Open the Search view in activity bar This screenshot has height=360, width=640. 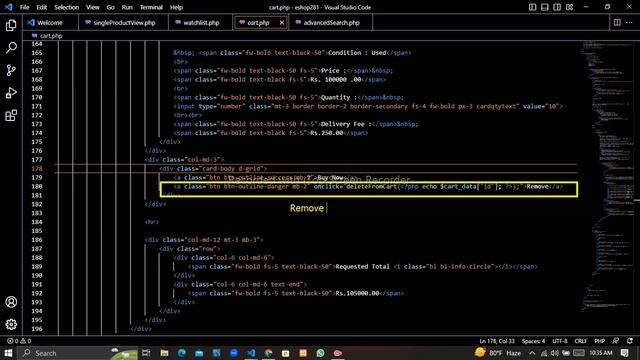click(x=11, y=48)
